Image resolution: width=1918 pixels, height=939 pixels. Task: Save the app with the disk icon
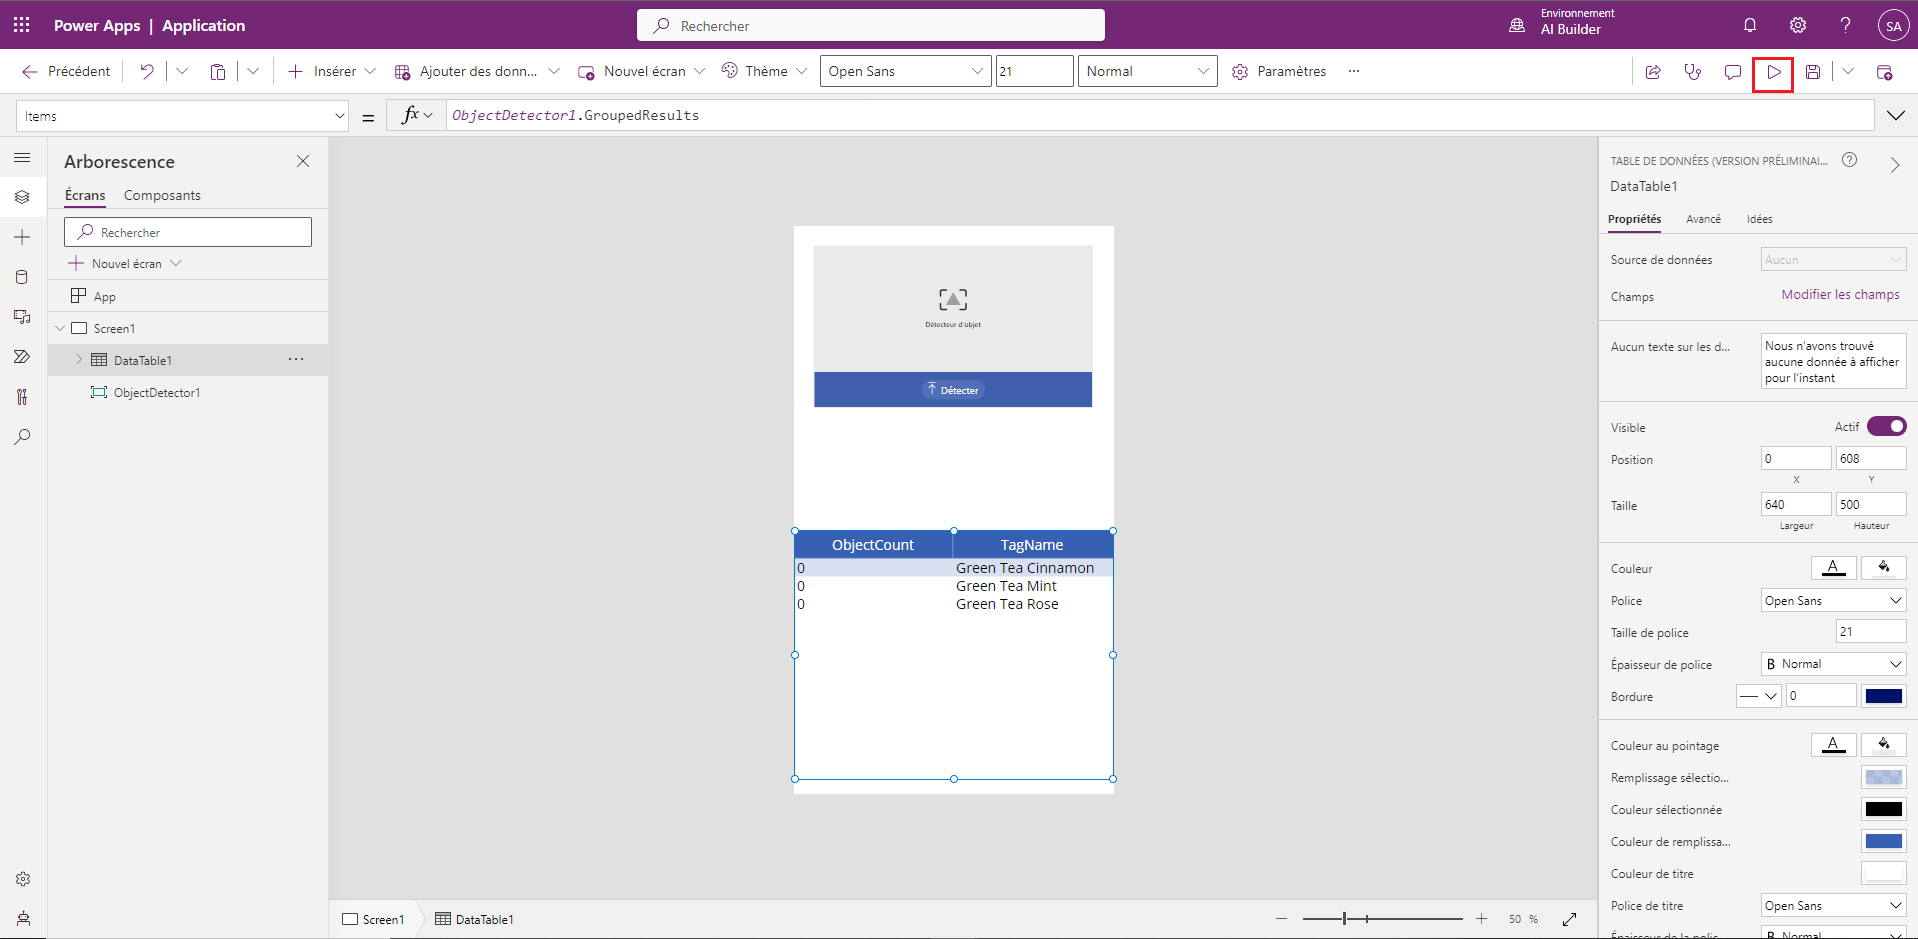[x=1813, y=72]
